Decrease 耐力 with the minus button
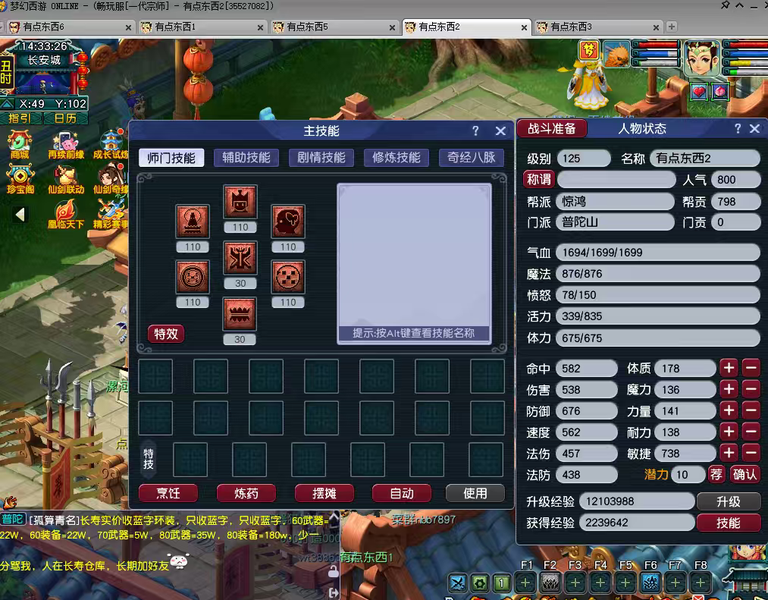768x600 pixels. point(751,432)
